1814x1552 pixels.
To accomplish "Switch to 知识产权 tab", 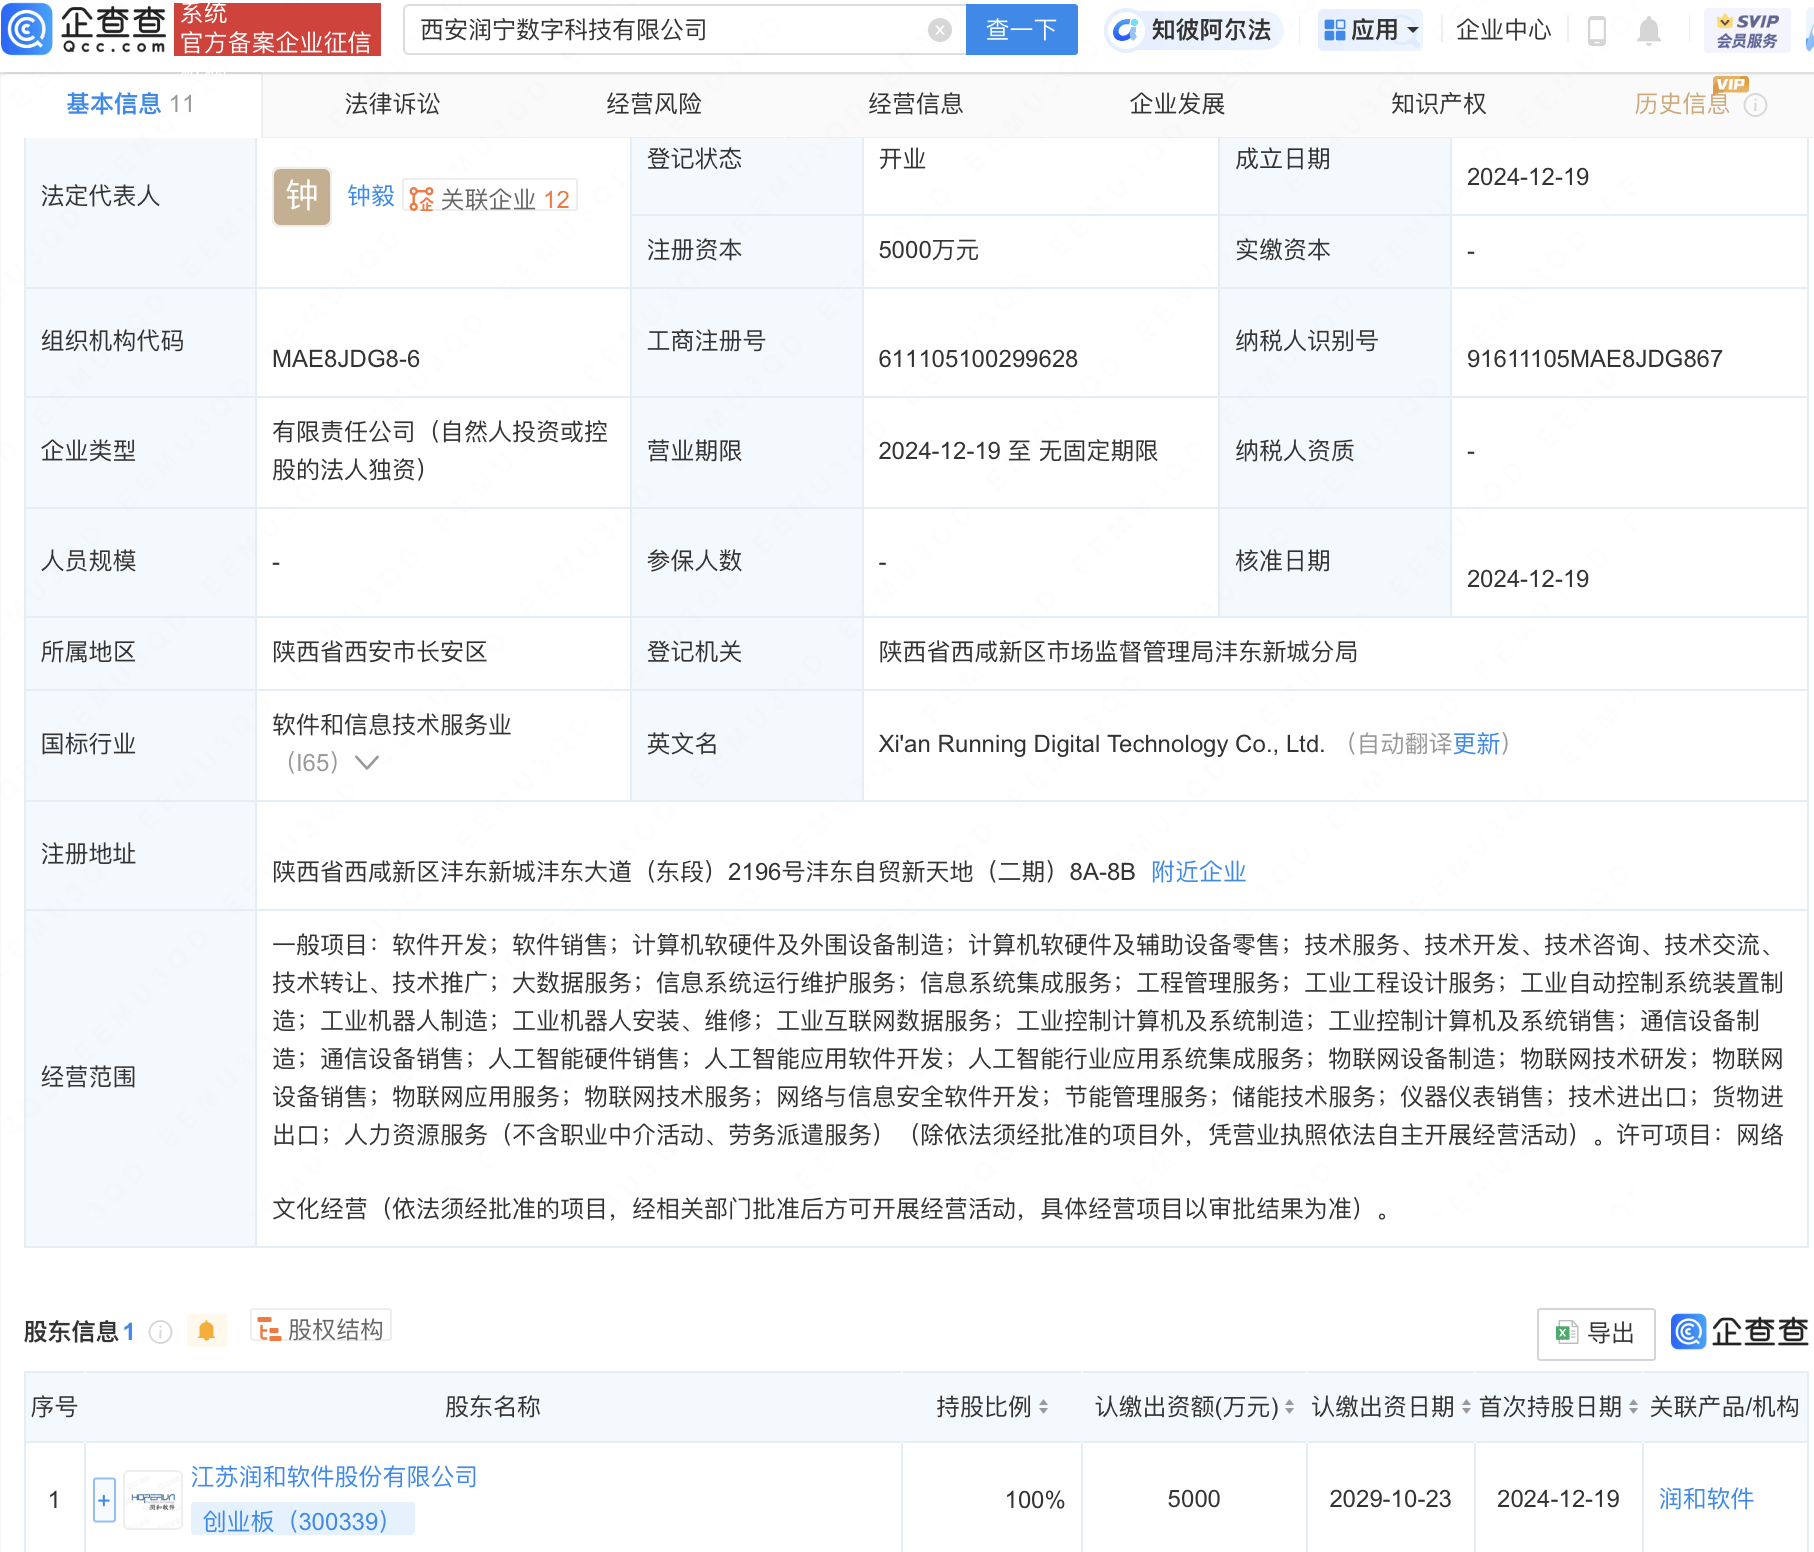I will [x=1439, y=104].
